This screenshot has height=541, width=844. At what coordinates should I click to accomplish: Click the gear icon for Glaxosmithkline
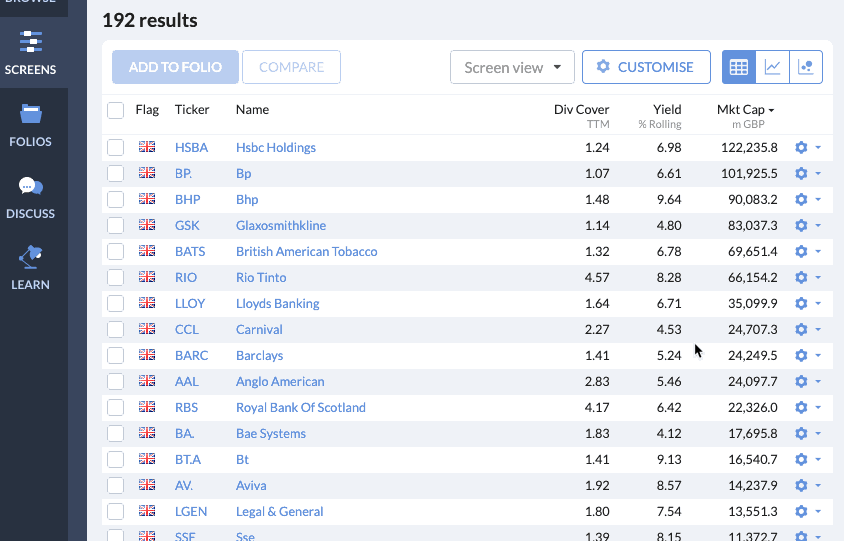click(x=801, y=226)
